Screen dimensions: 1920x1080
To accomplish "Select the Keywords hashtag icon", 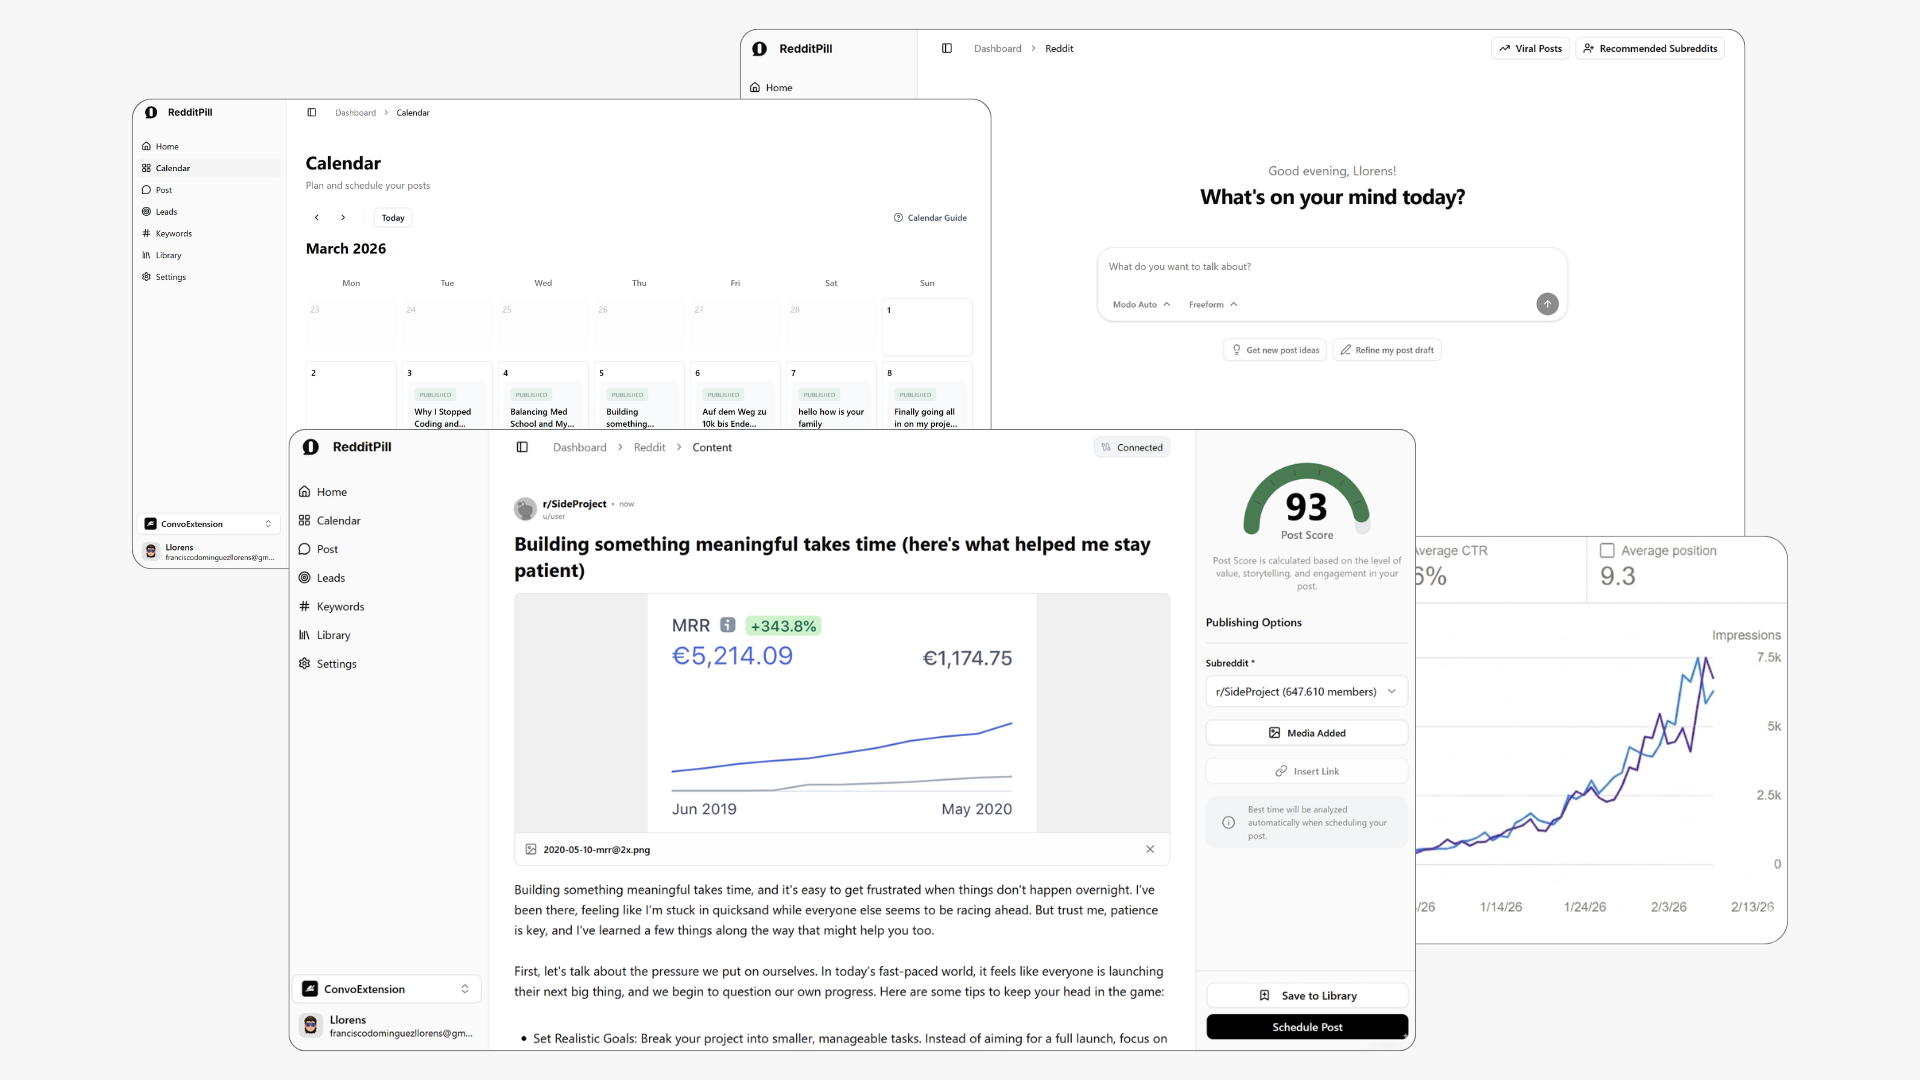I will click(304, 606).
